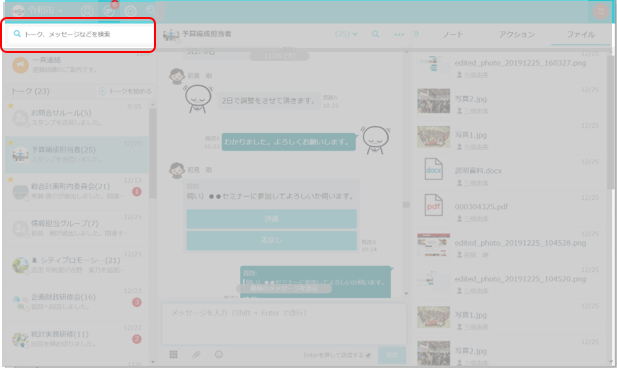Screen dimensions: 617x368
Task: Click the 差戻し action button
Action: click(x=272, y=240)
